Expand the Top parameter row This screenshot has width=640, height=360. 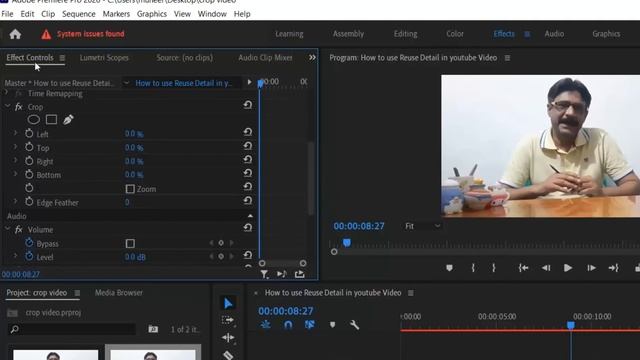coord(16,147)
